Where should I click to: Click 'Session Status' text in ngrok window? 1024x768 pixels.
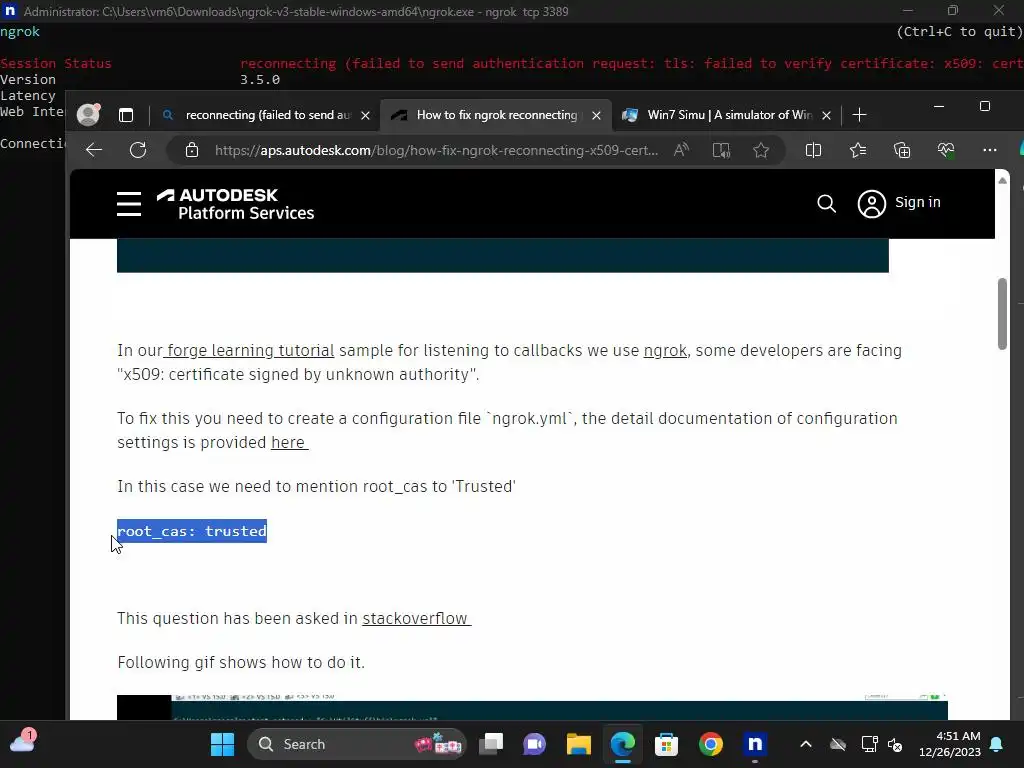[56, 63]
